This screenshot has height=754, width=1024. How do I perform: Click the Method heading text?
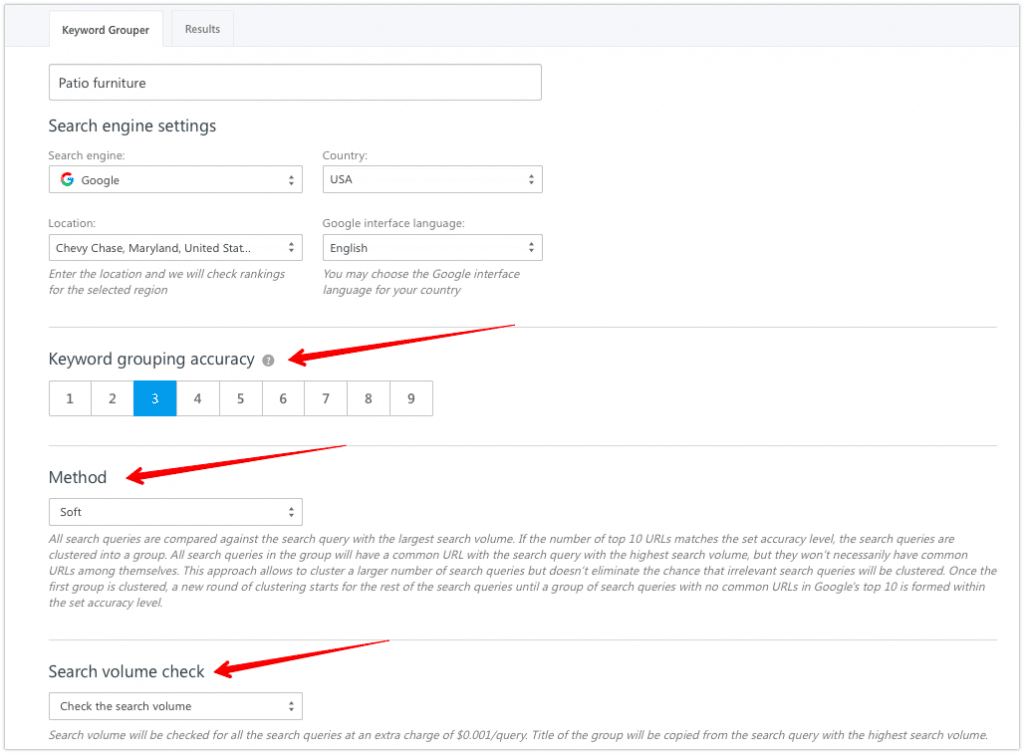pos(78,477)
